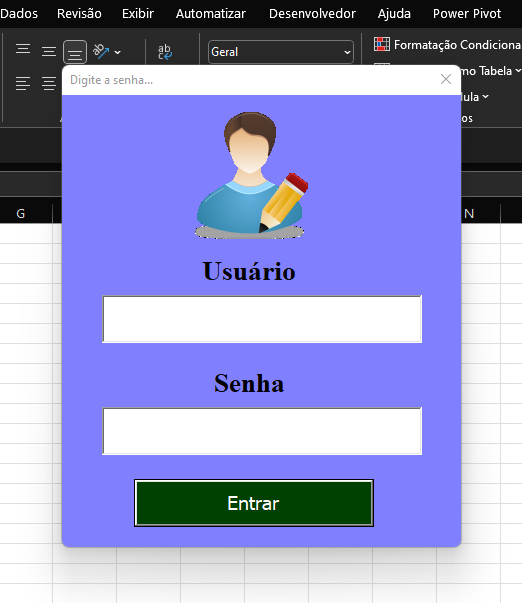The image size is (522, 603).
Task: Toggle the bottom align icon
Action: coord(75,52)
